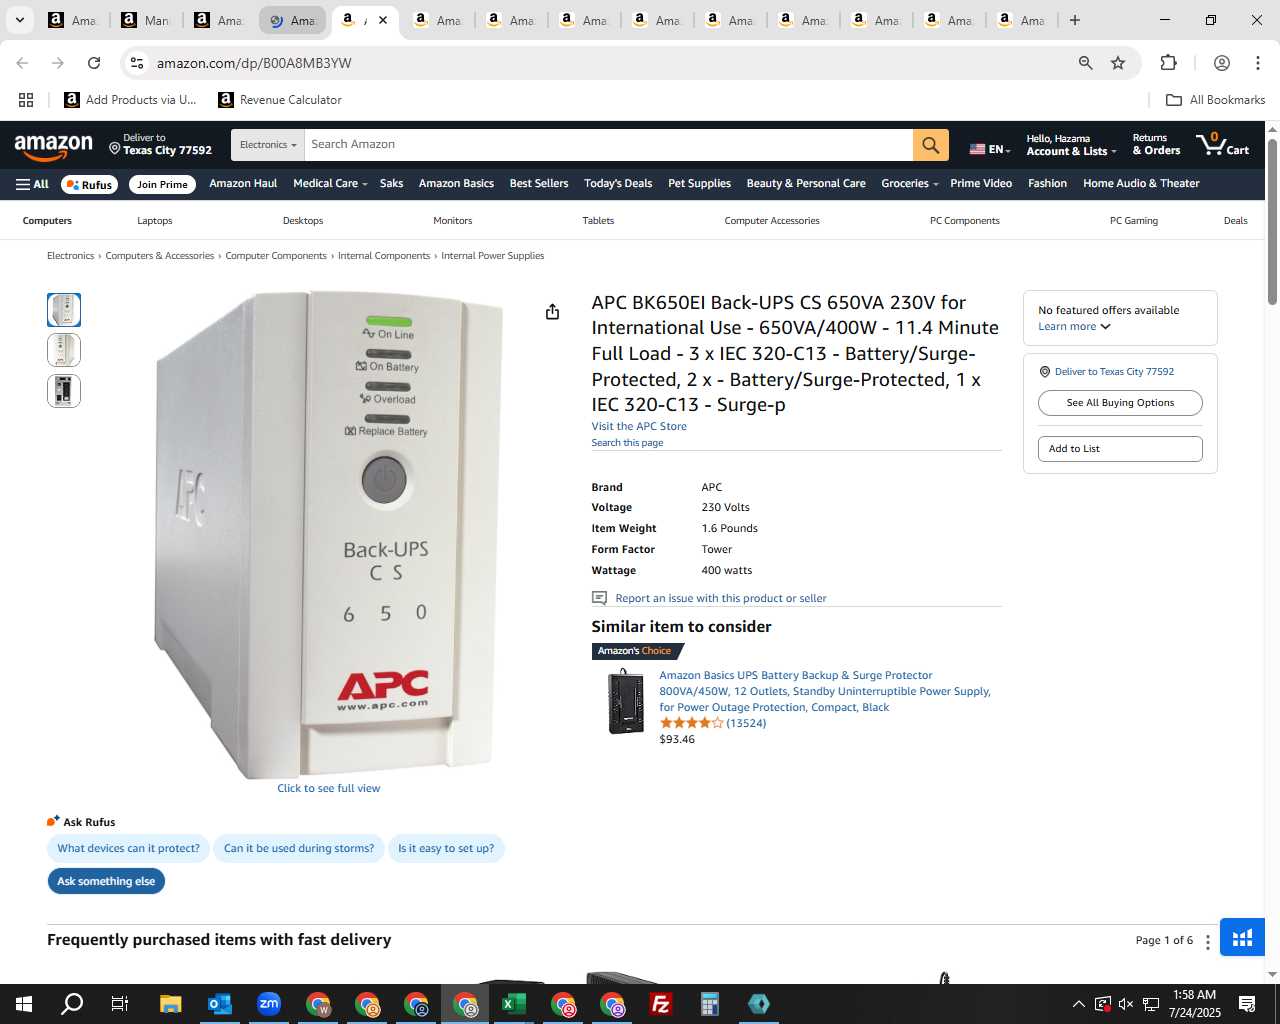Click Internal Power Supplies breadcrumb

[x=492, y=256]
